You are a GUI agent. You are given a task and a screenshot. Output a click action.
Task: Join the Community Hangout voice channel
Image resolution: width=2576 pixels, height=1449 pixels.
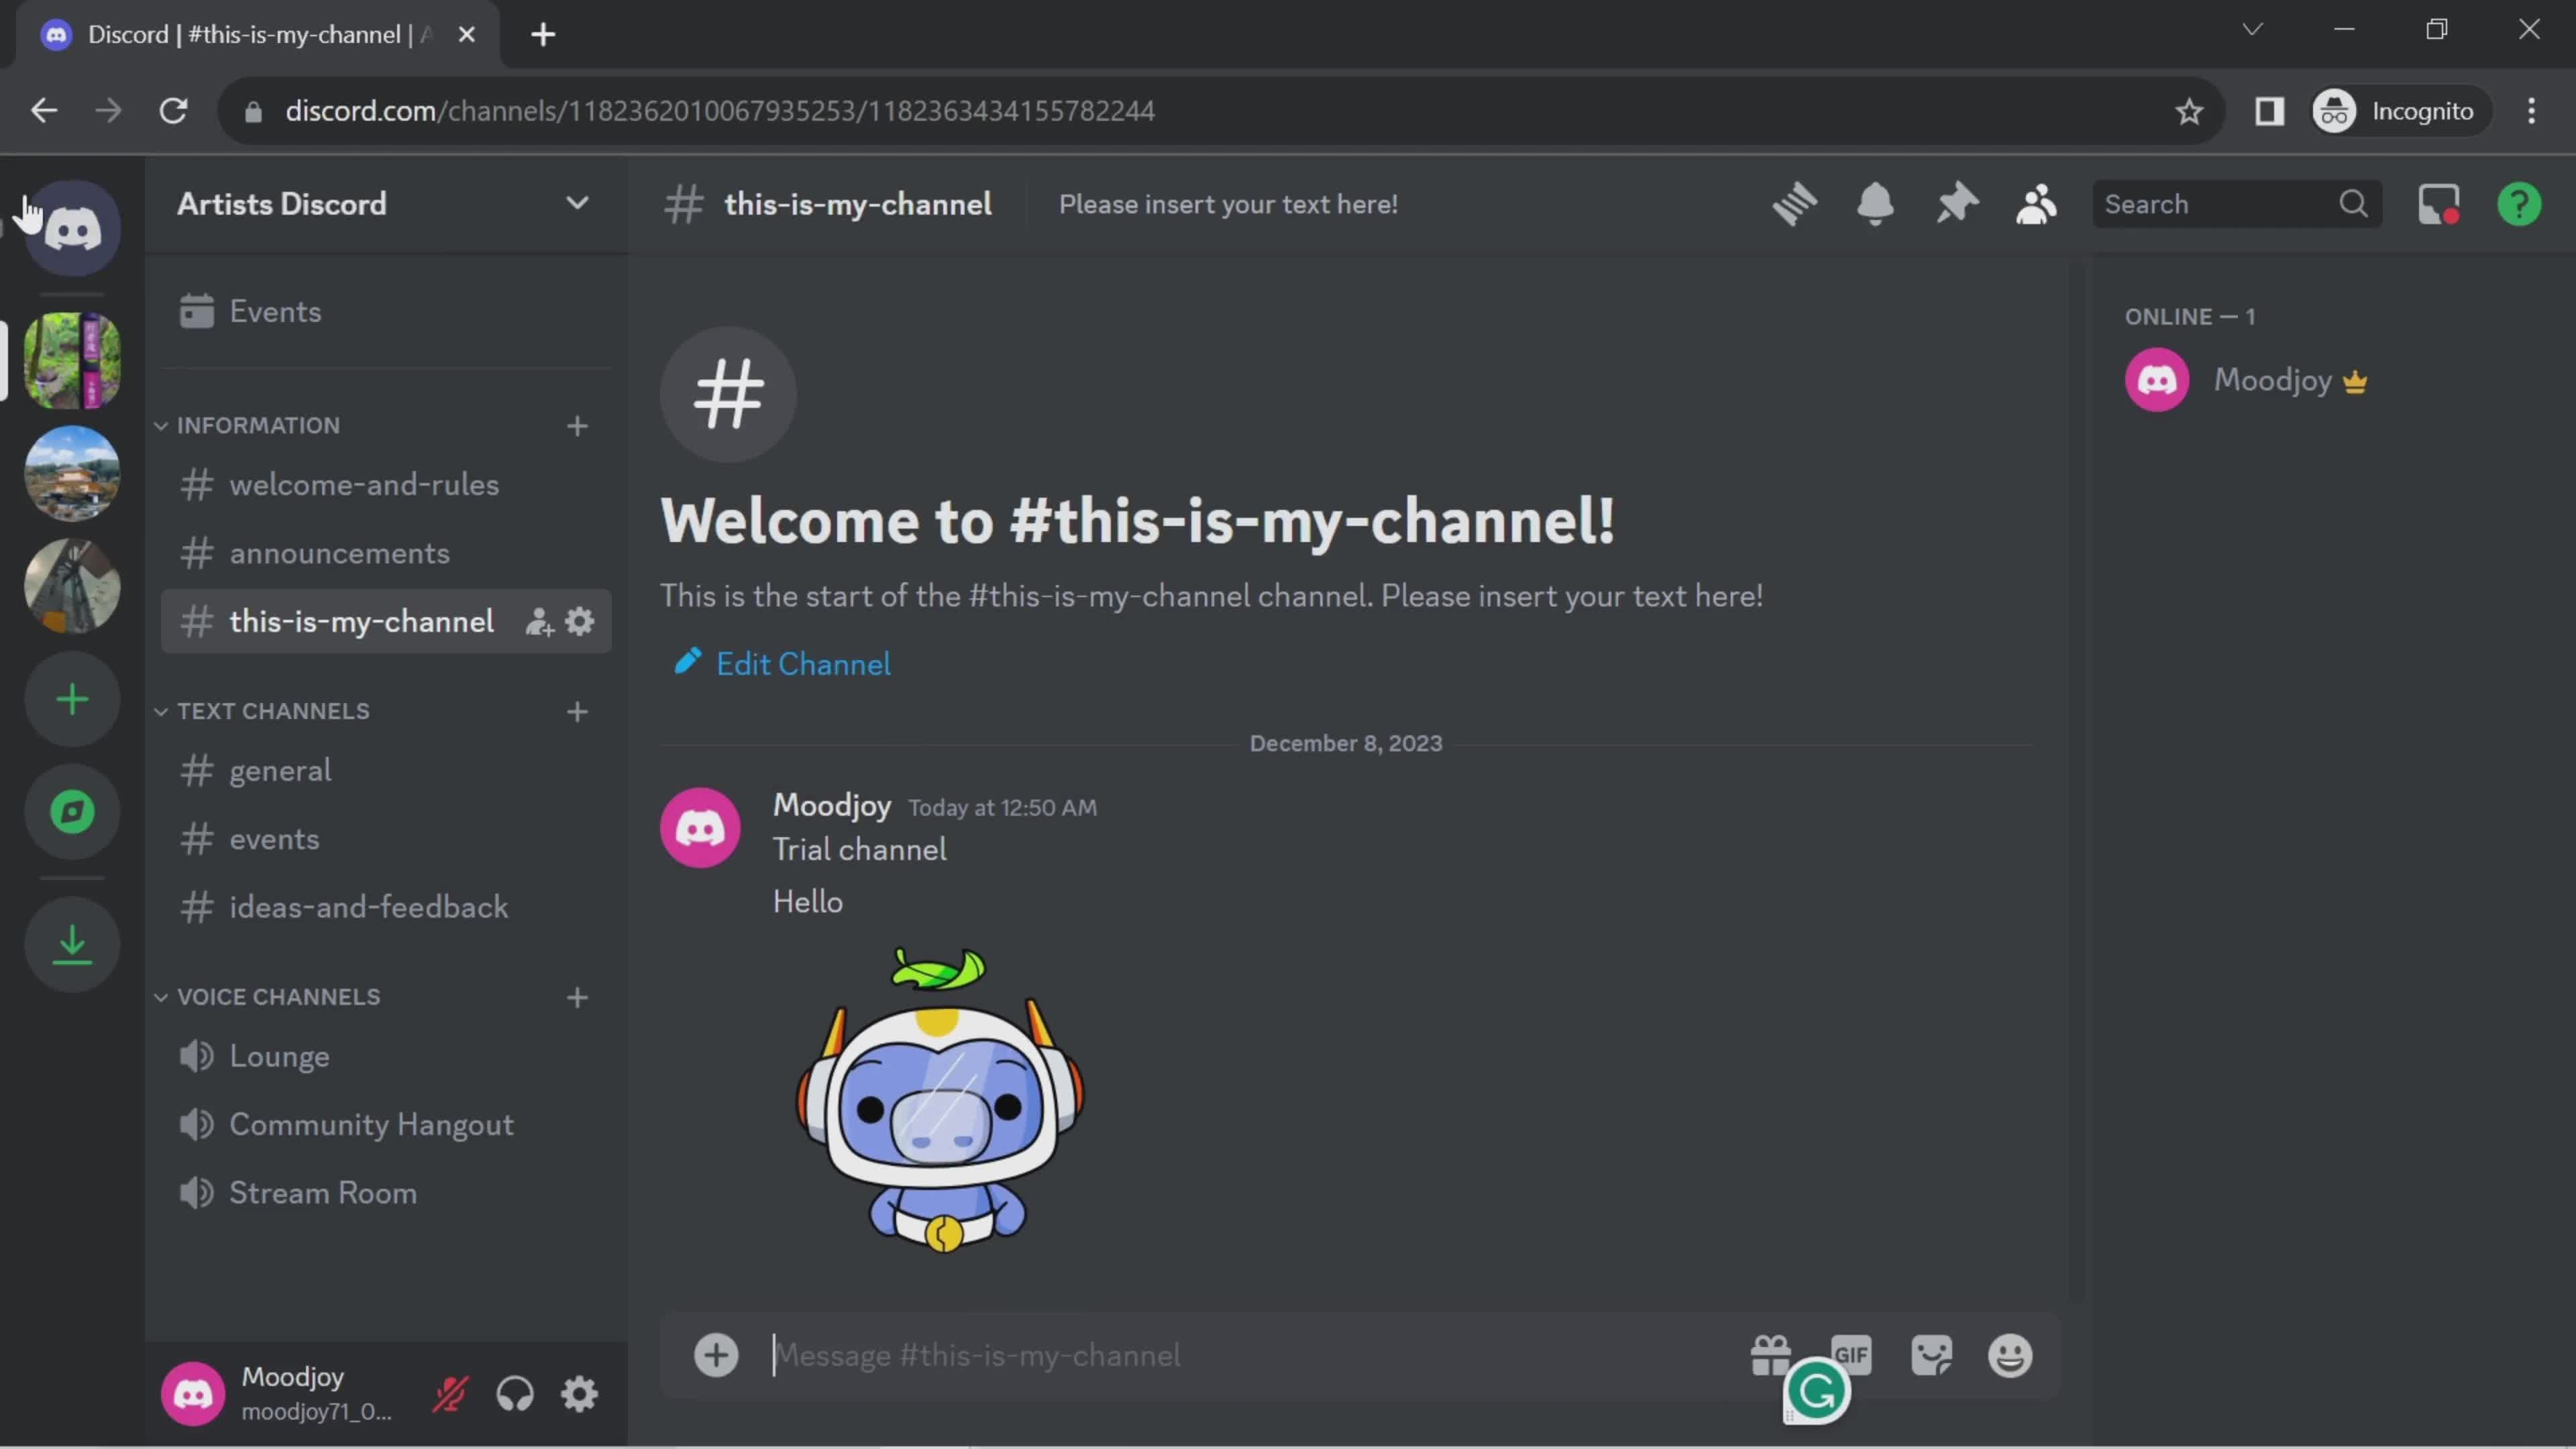coord(386,1125)
